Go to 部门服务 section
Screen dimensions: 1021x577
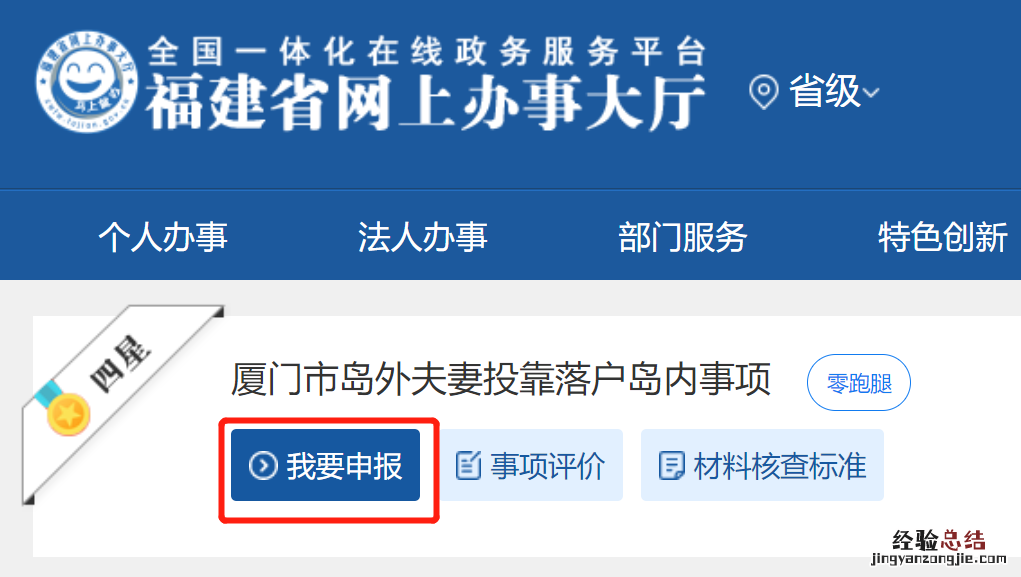(682, 236)
